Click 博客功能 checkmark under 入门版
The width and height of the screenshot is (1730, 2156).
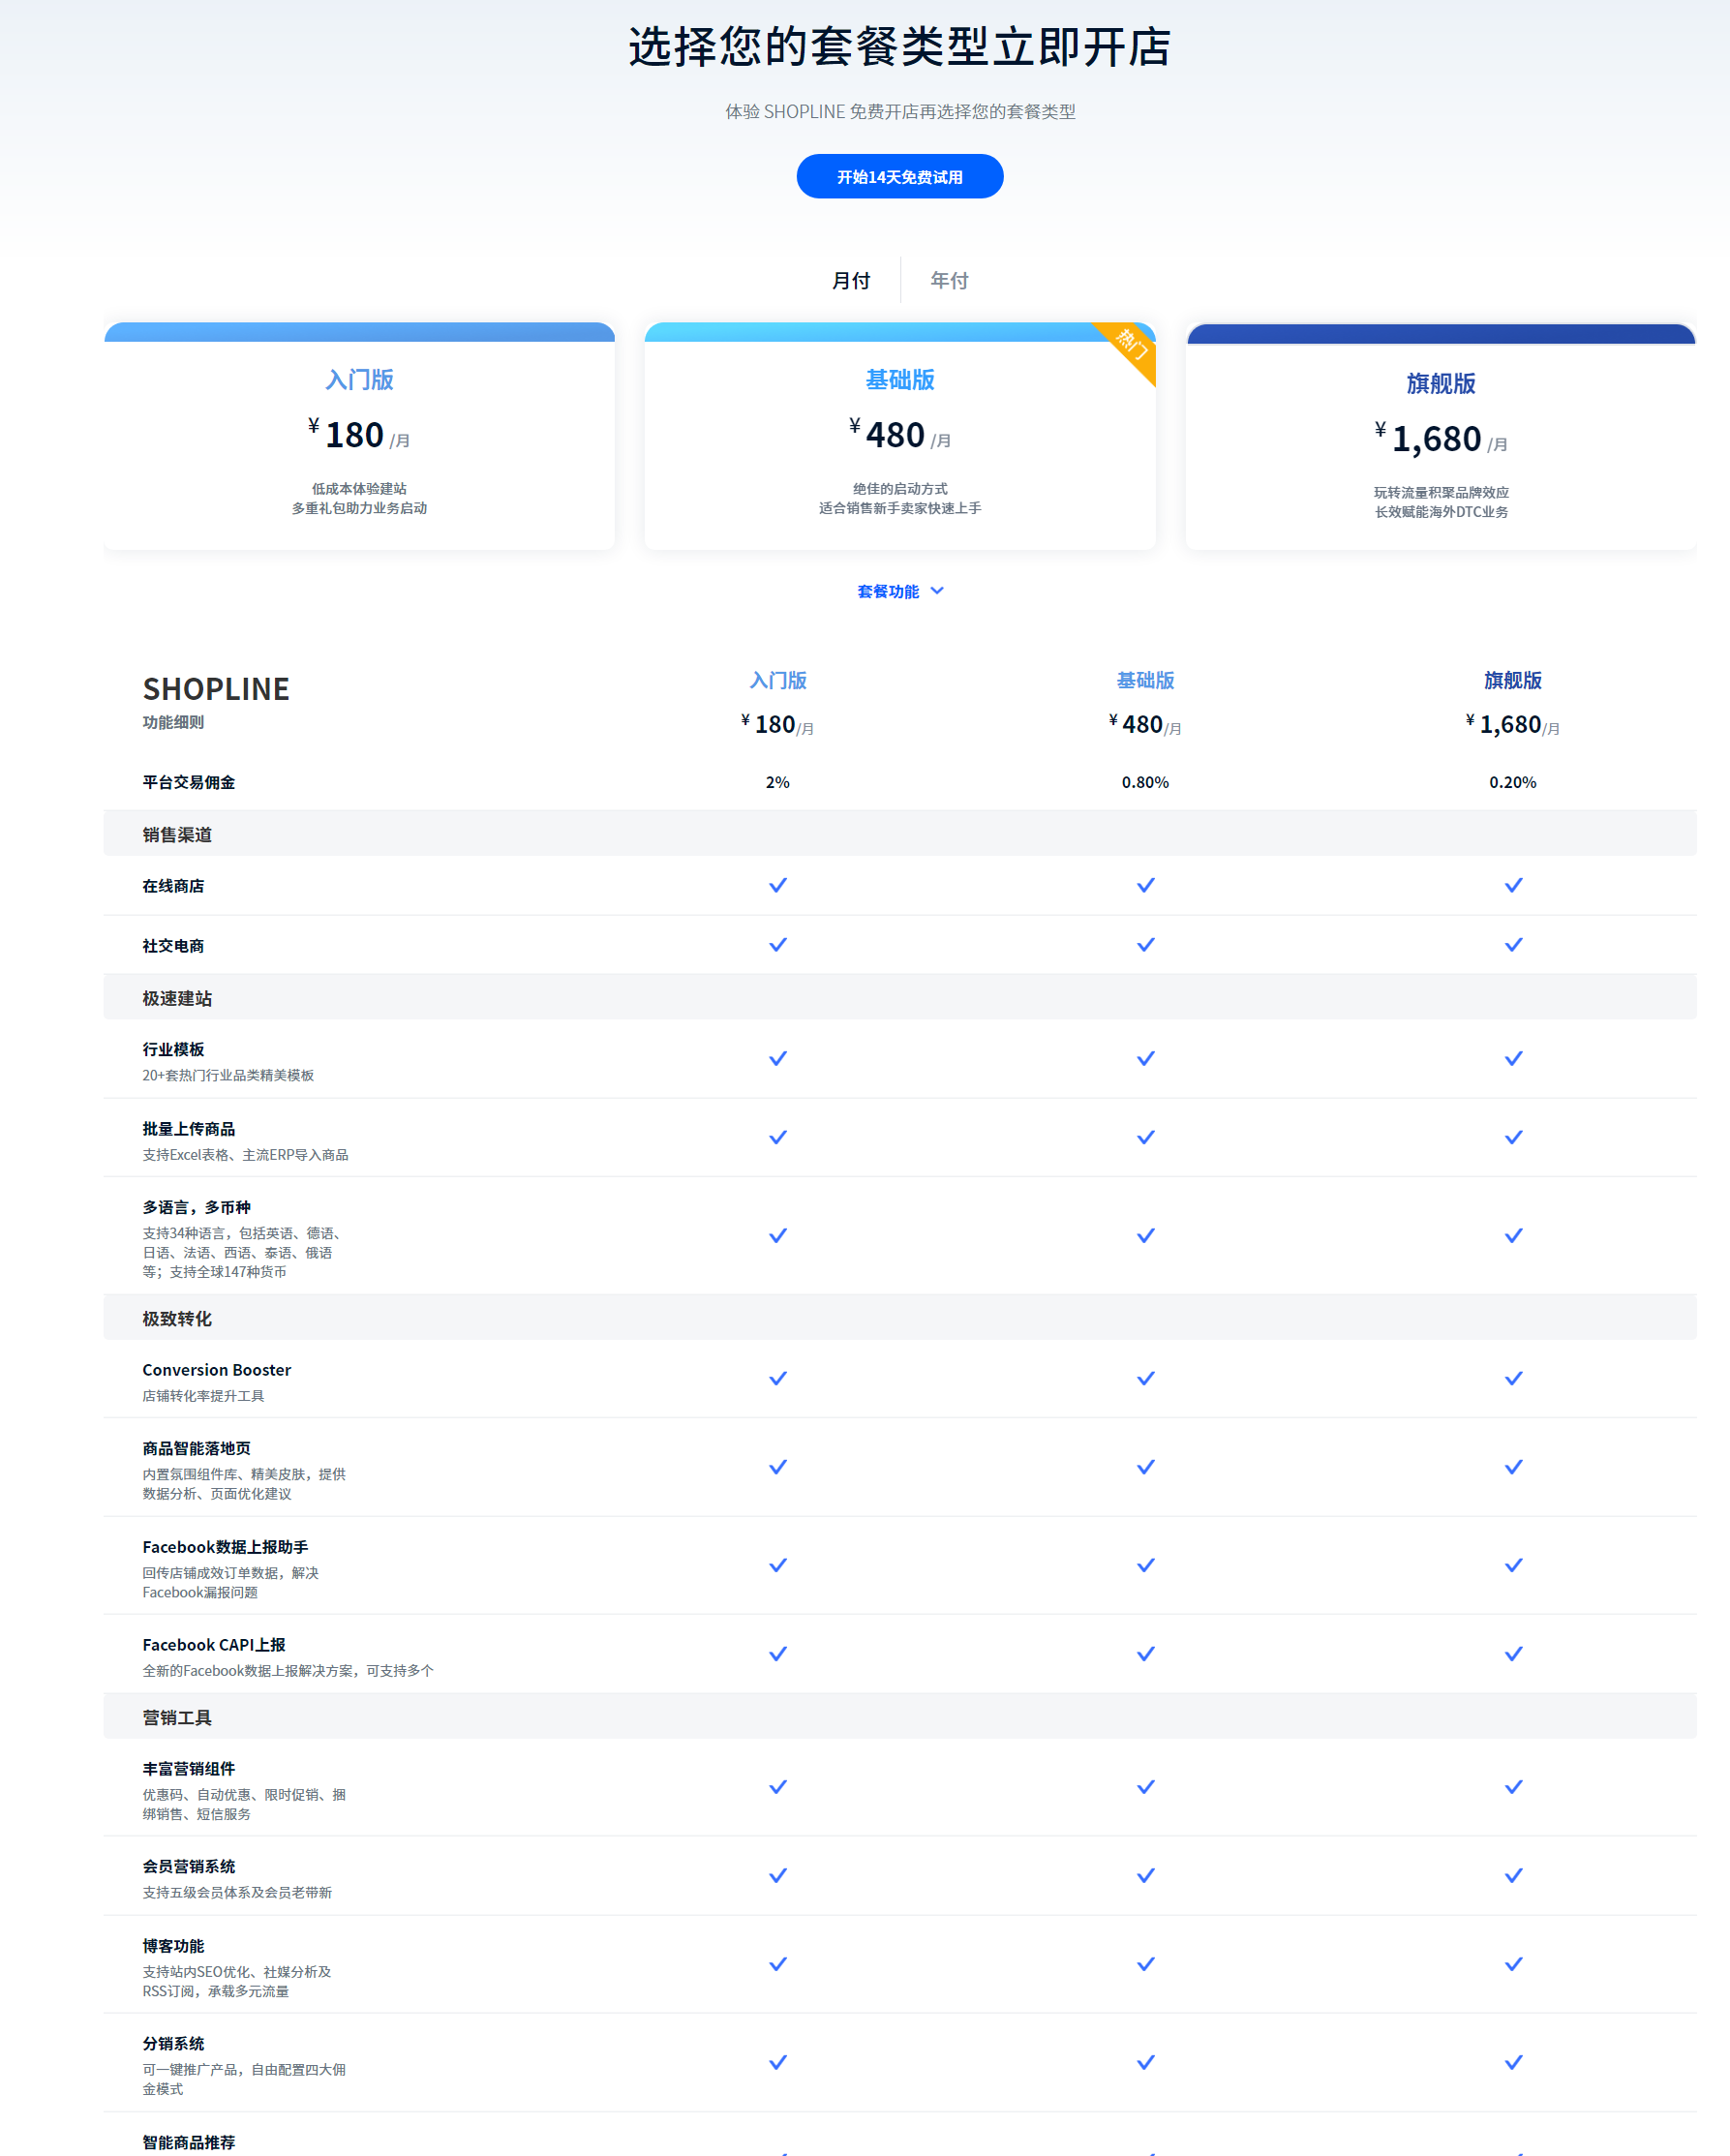coord(778,1964)
